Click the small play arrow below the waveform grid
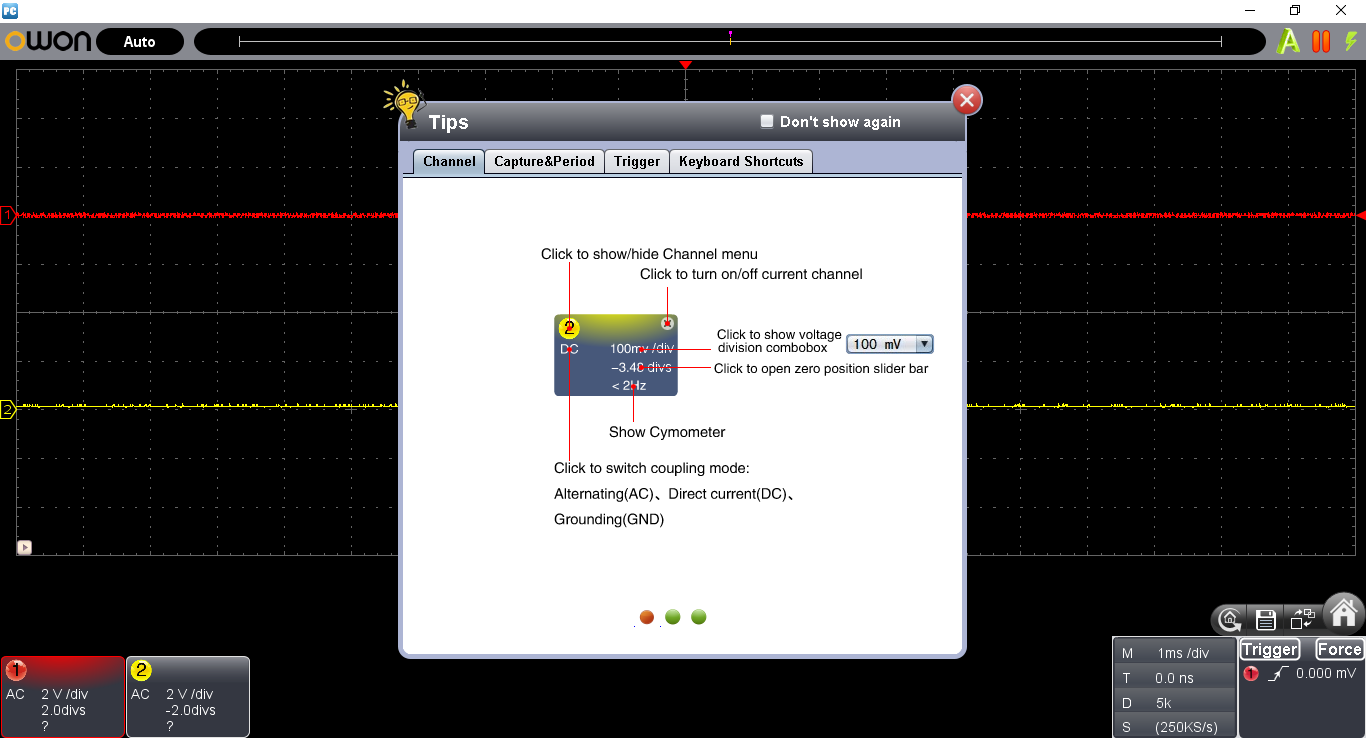1366x738 pixels. 24,547
